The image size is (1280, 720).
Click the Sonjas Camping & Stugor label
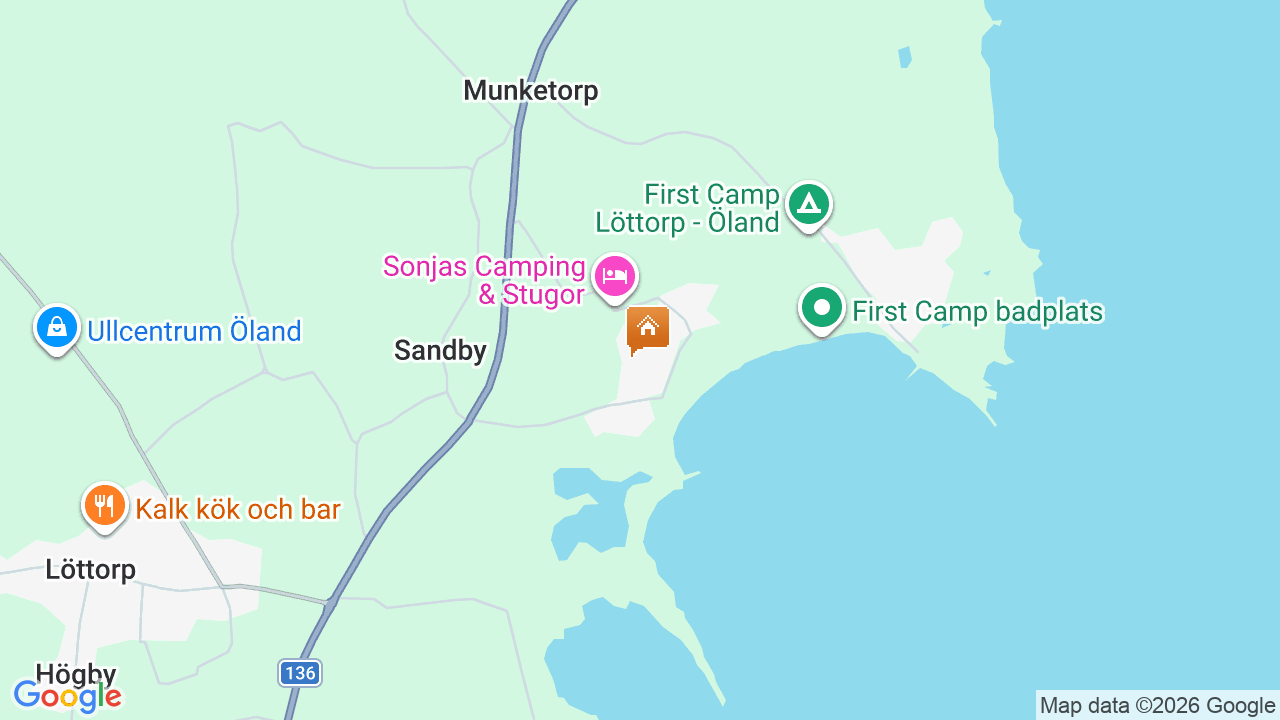[484, 281]
